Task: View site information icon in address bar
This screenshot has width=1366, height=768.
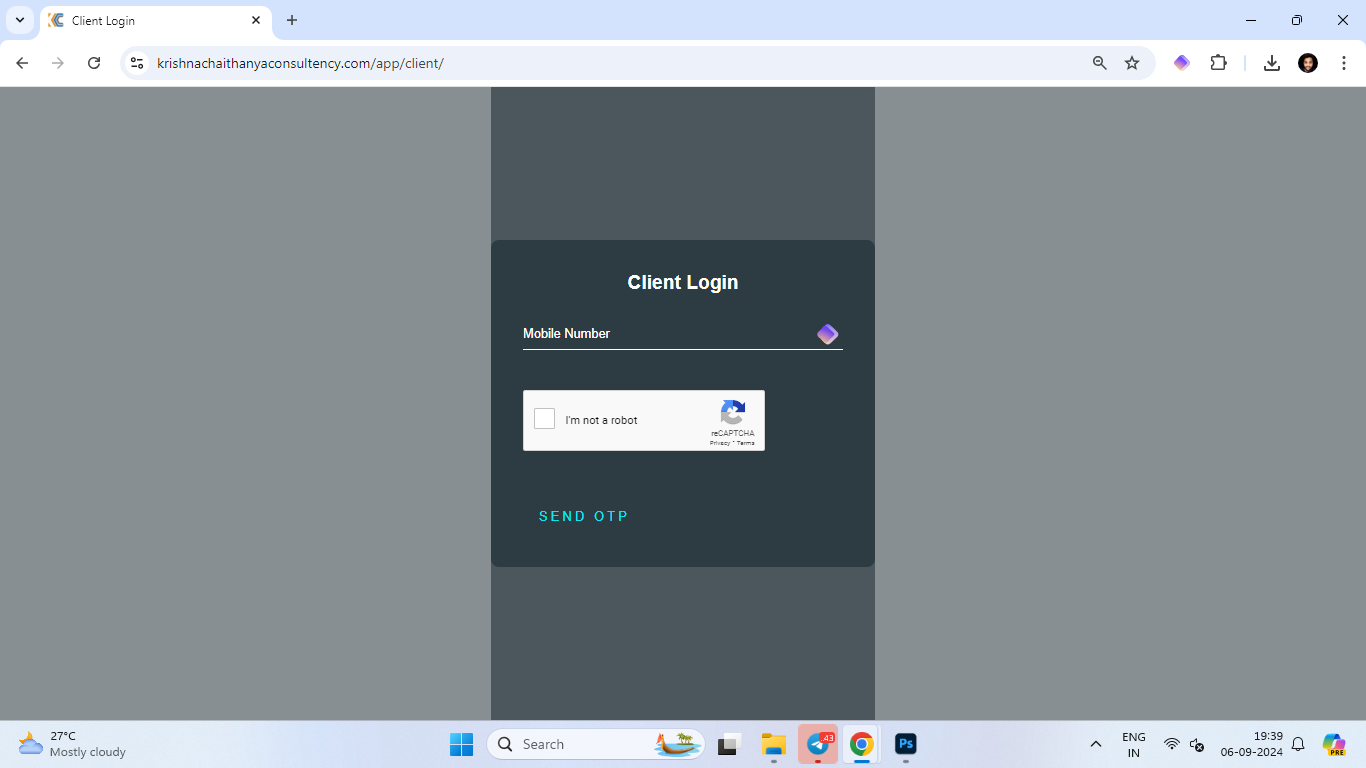Action: 137,63
